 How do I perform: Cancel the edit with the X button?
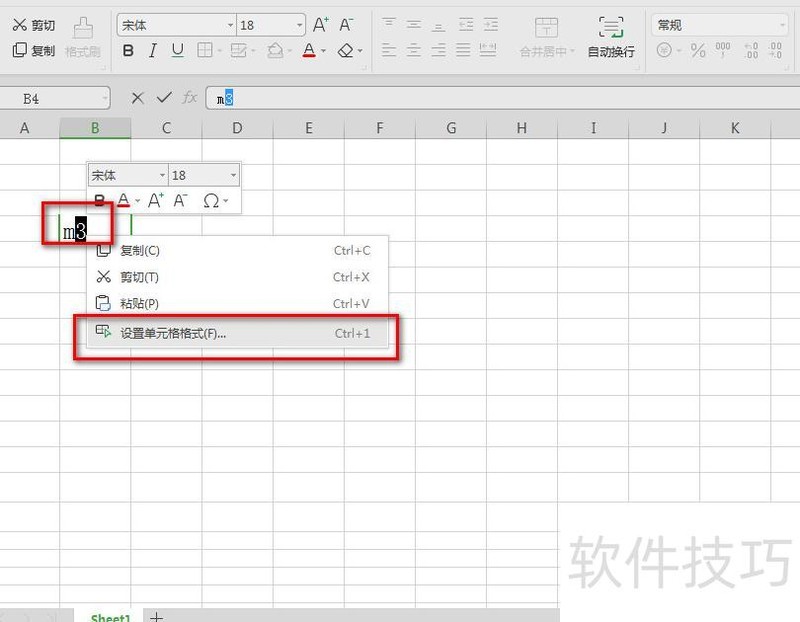click(x=138, y=98)
